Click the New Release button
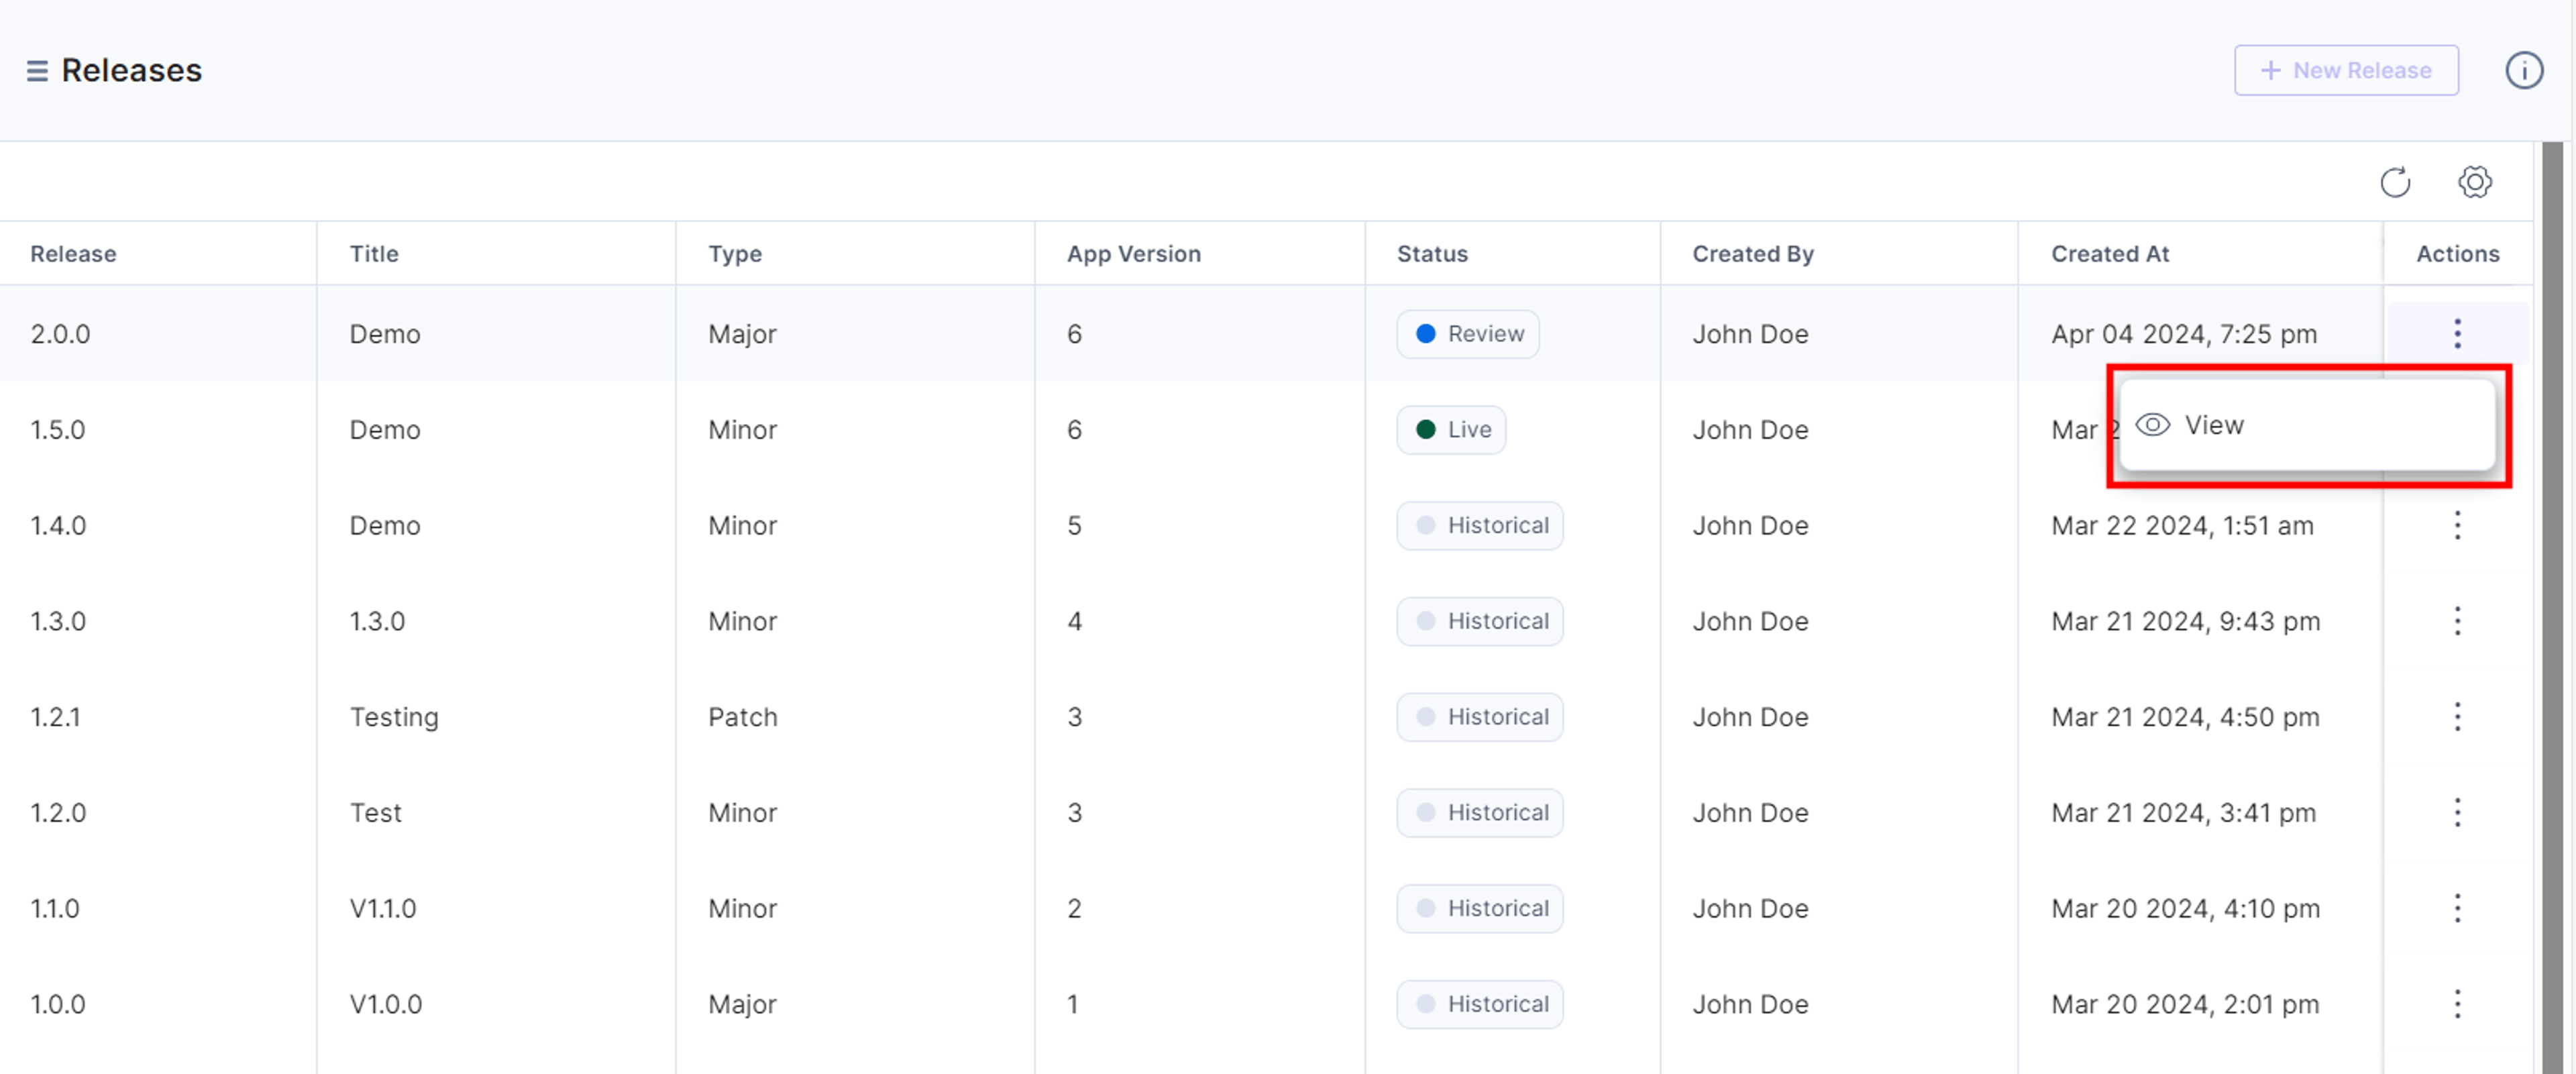Viewport: 2576px width, 1074px height. (x=2346, y=70)
